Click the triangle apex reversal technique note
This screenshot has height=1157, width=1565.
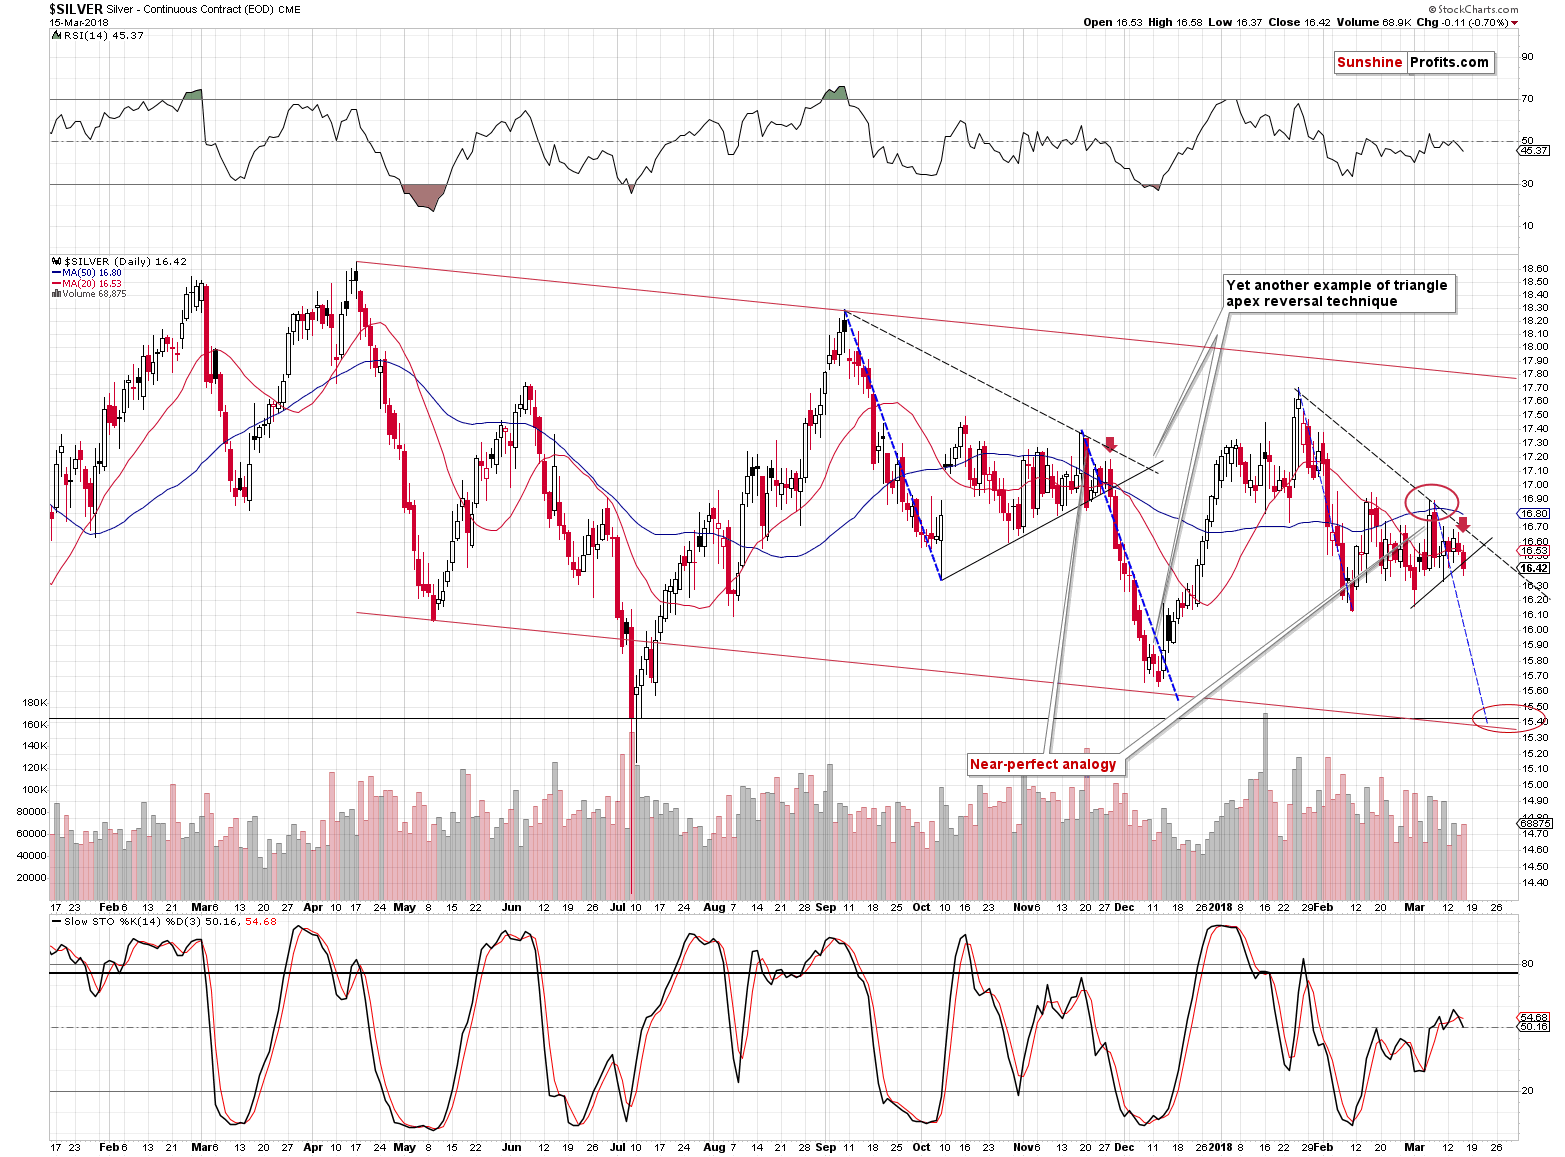[x=1339, y=293]
